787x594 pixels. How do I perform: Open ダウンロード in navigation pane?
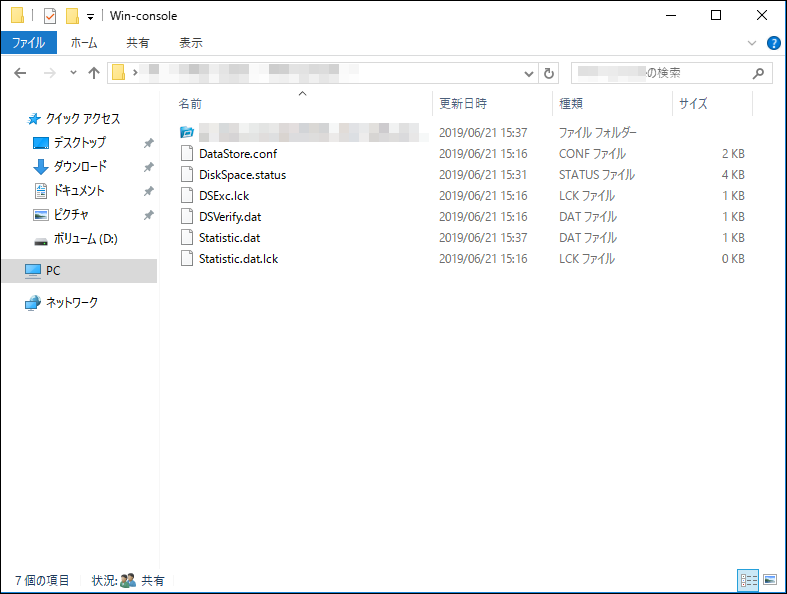pos(80,167)
